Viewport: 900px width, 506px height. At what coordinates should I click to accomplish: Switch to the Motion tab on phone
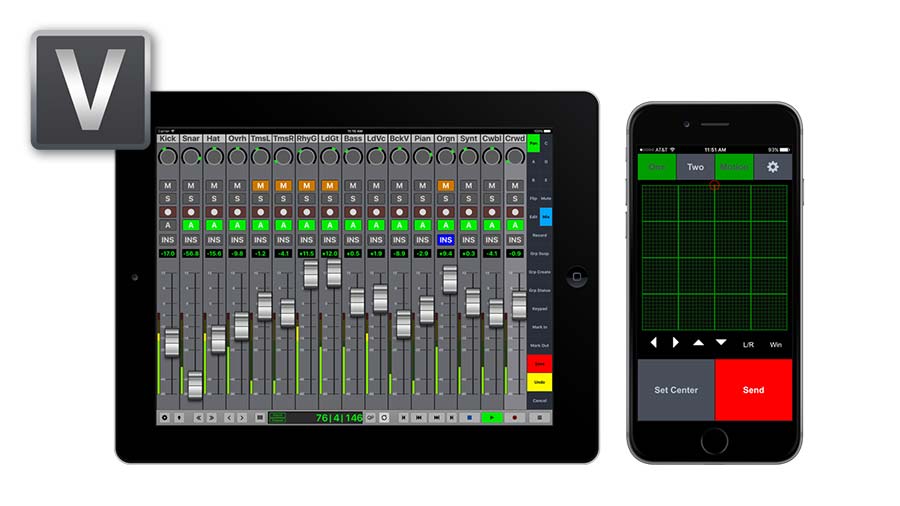click(734, 167)
